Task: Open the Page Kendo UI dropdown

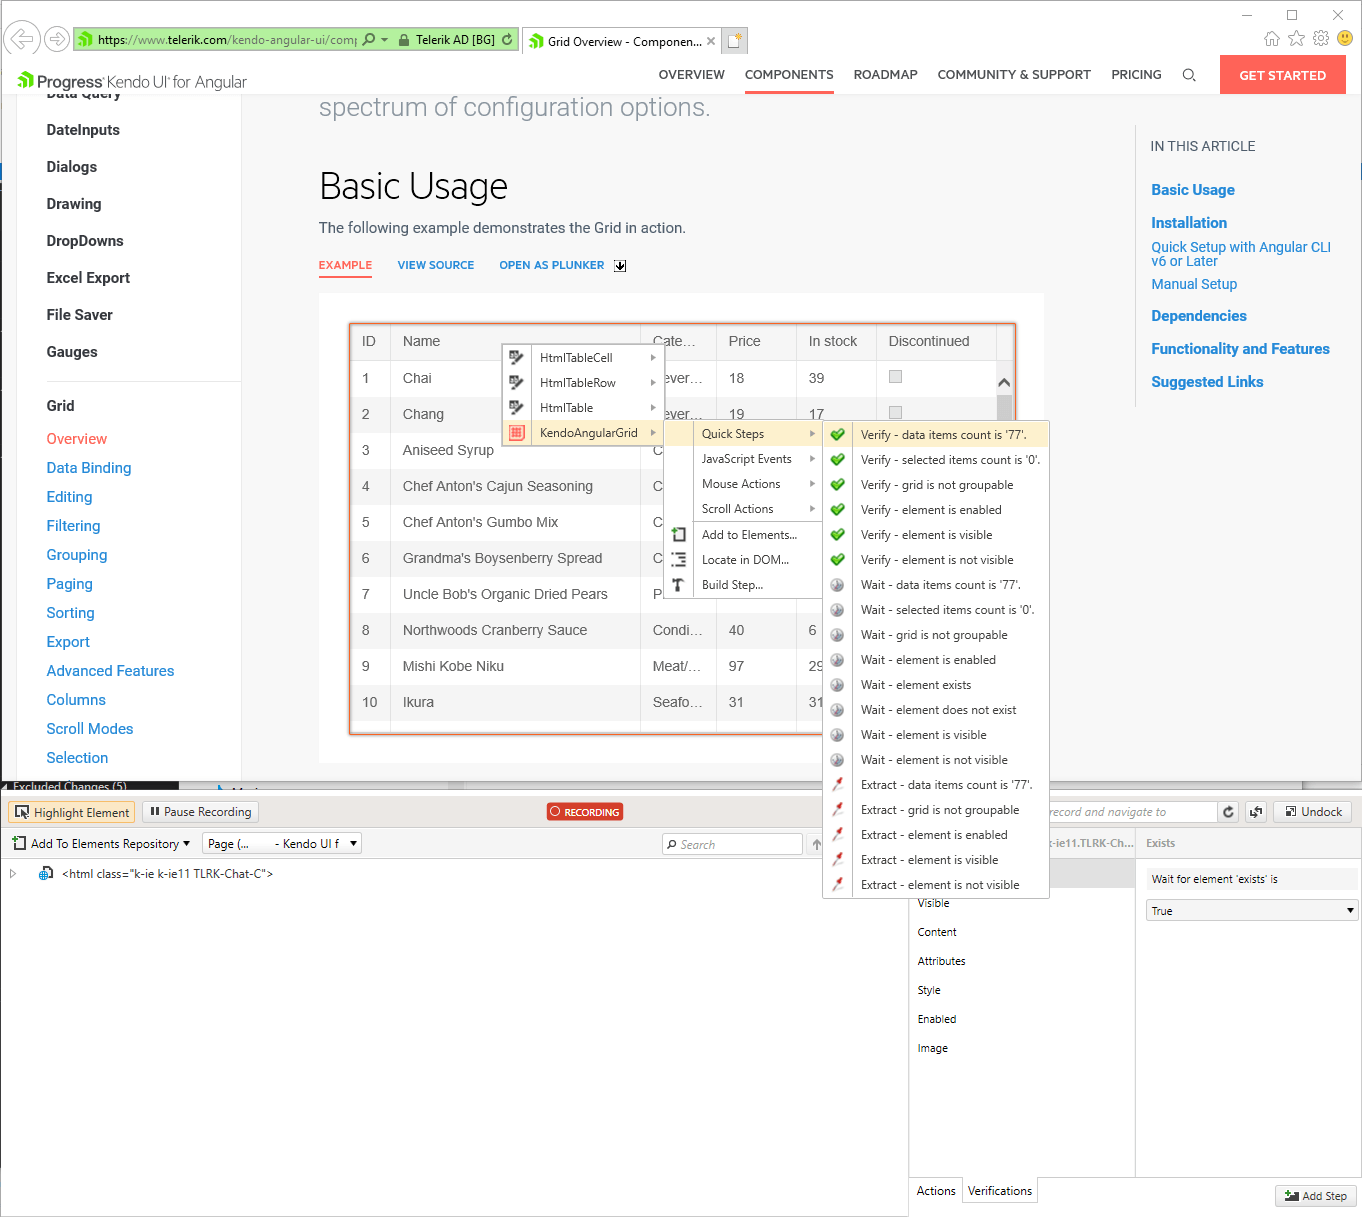Action: (281, 844)
